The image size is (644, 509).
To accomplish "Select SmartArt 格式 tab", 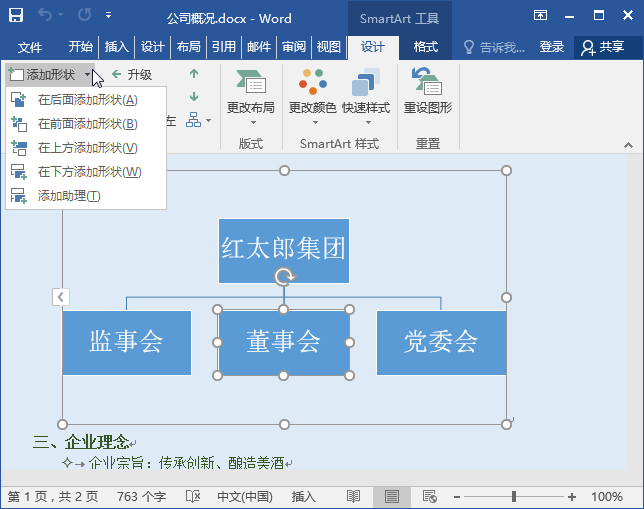I will tap(426, 47).
